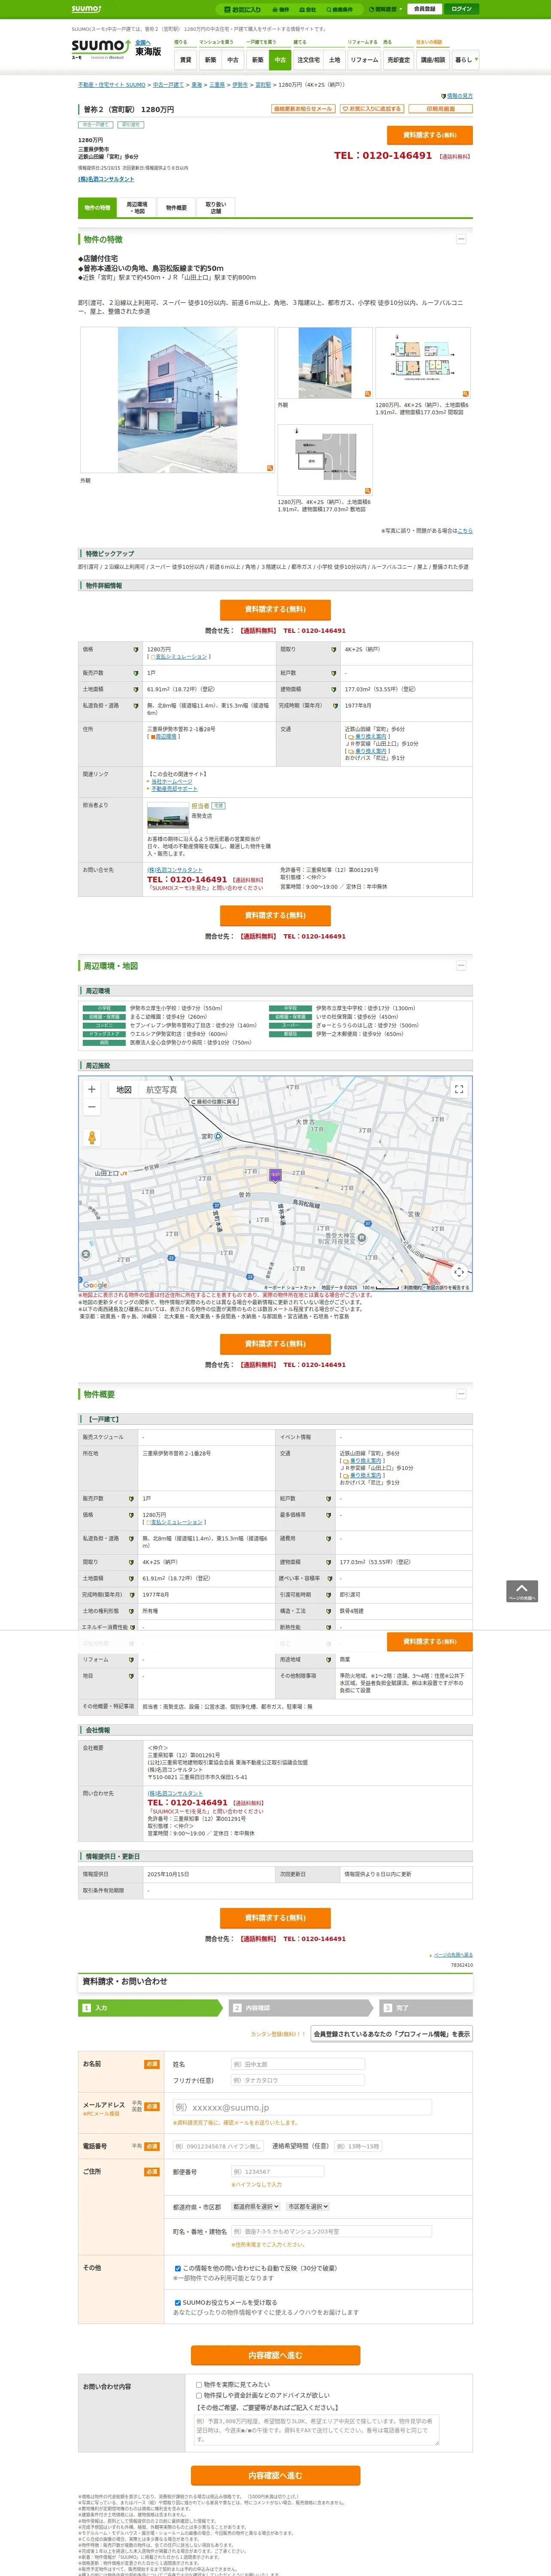Zoom in on the map
Image resolution: width=551 pixels, height=2576 pixels.
[92, 1089]
